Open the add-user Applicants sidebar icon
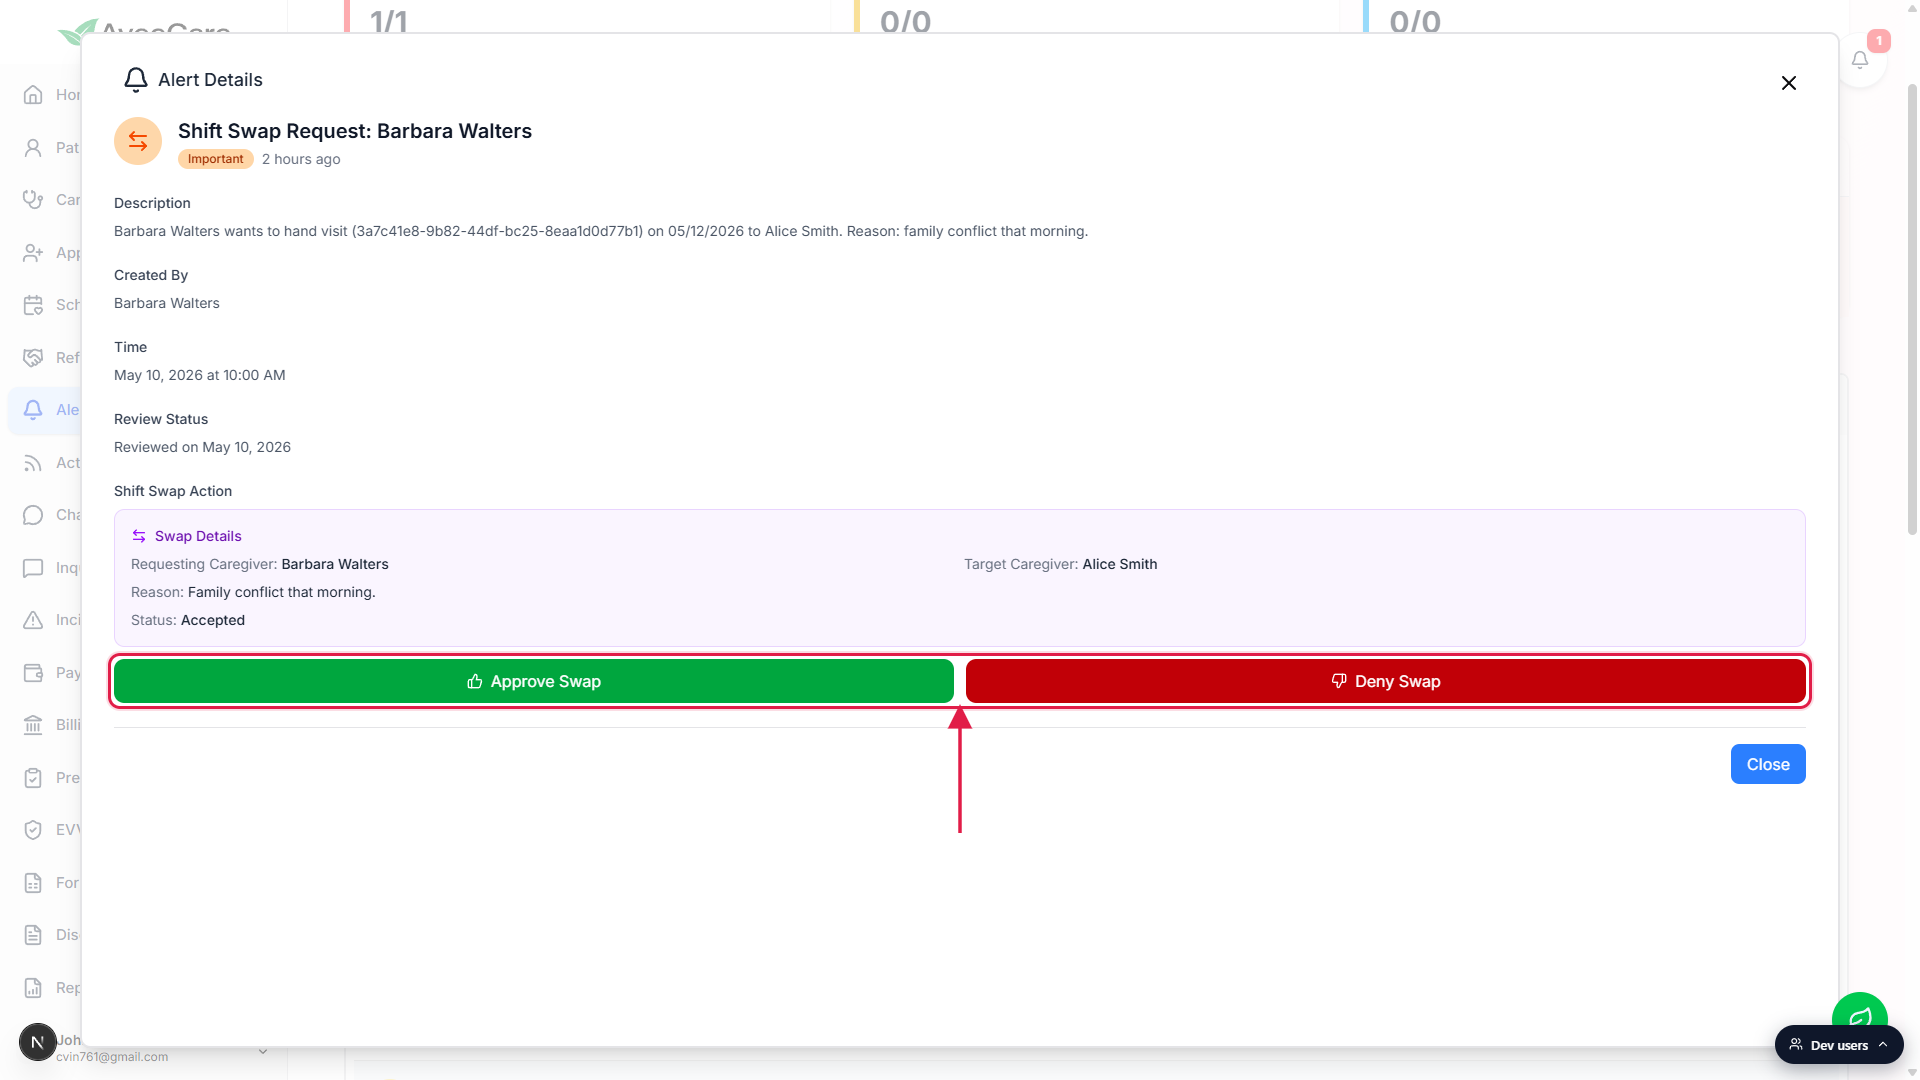This screenshot has width=1920, height=1080. point(33,253)
